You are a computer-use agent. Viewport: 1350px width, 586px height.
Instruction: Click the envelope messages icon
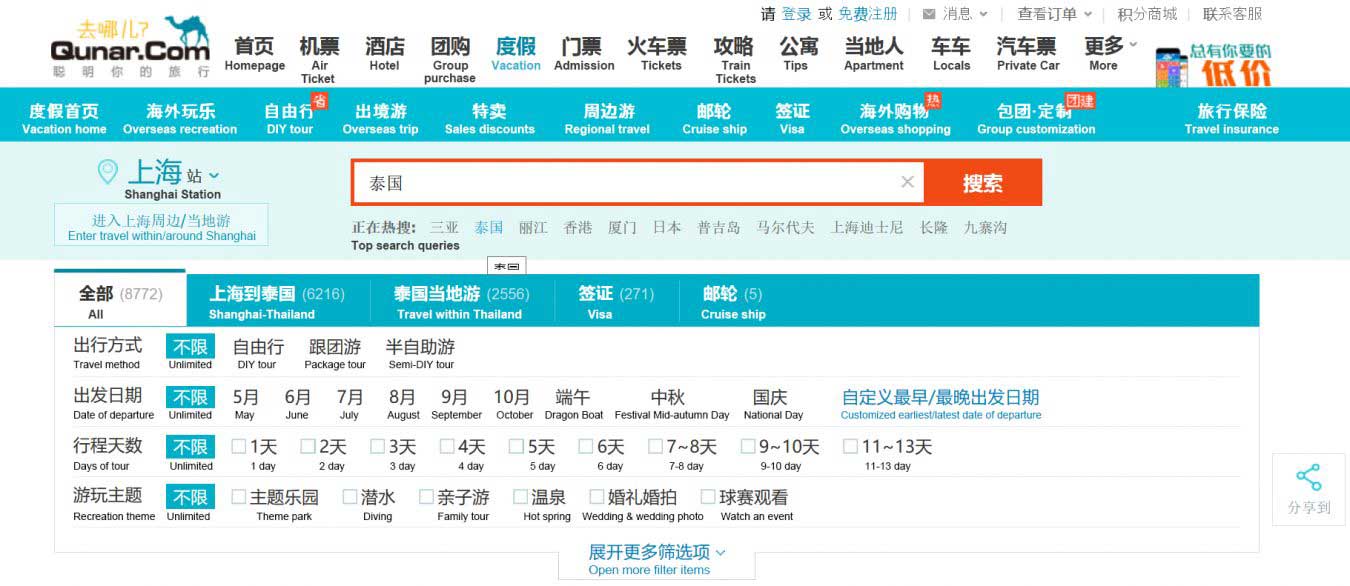(x=929, y=14)
